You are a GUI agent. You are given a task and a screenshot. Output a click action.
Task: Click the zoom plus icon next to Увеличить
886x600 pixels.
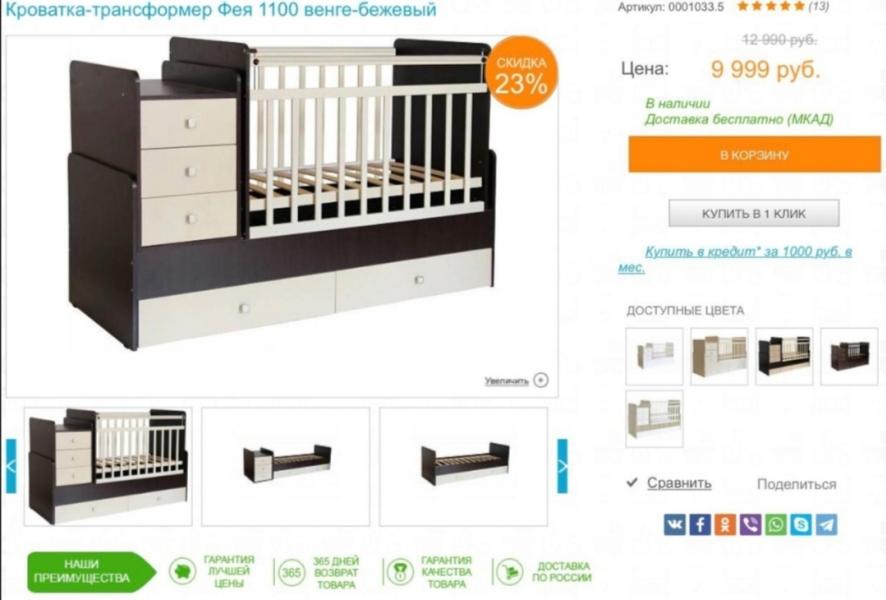click(x=541, y=380)
